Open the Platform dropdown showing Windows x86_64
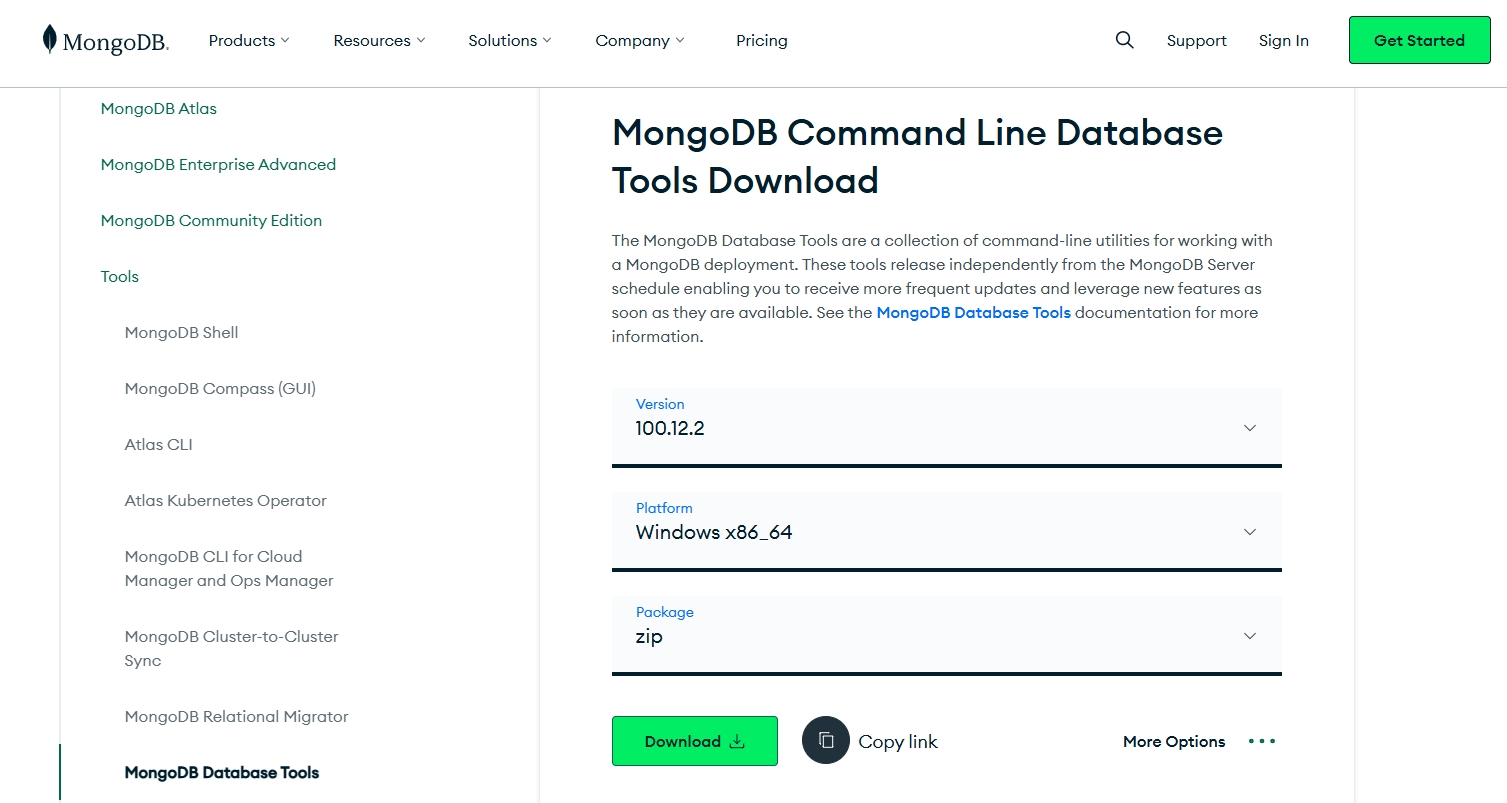 pos(946,531)
